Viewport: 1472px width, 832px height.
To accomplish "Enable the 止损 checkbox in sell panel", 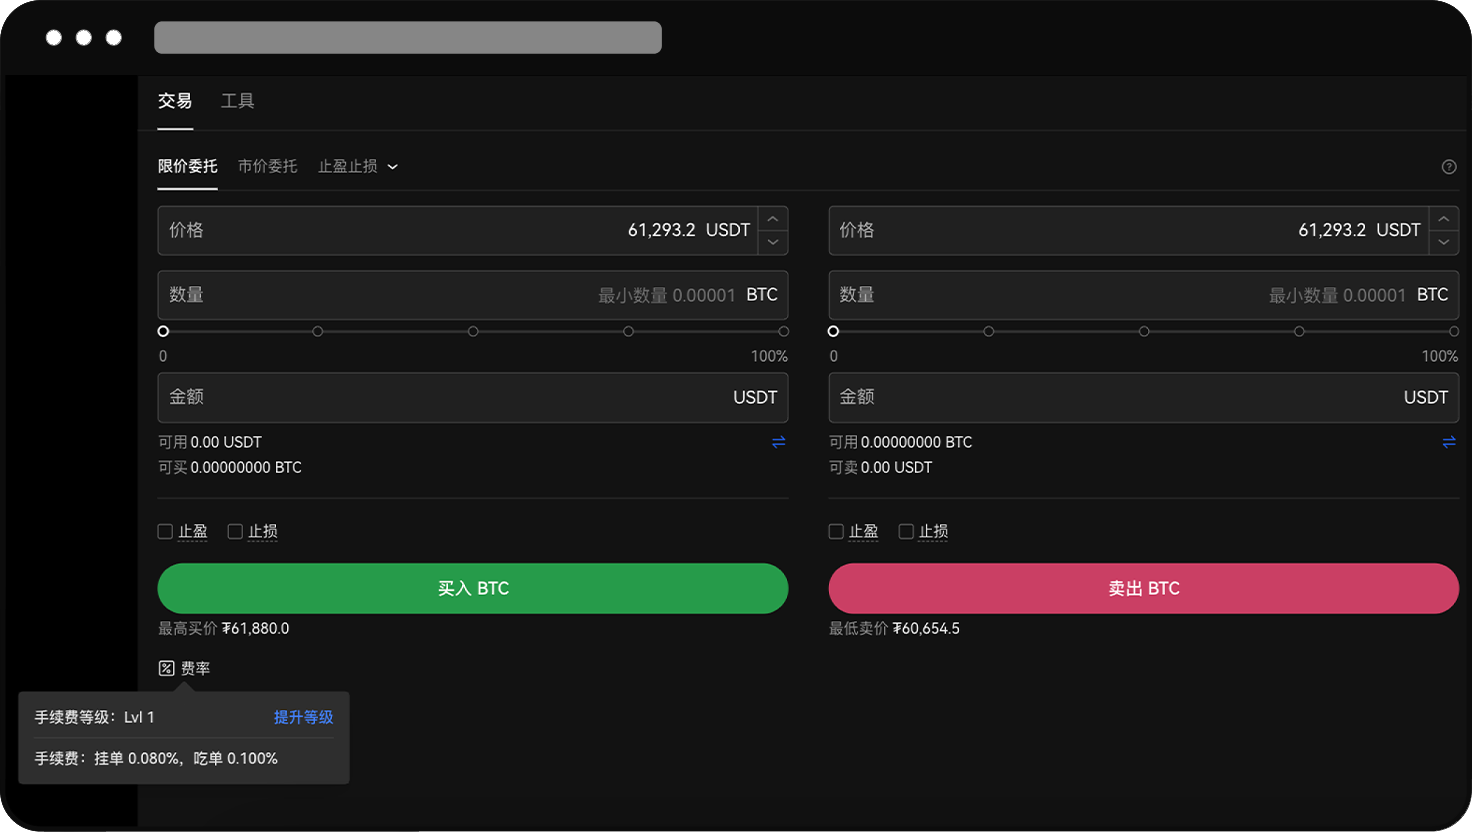I will click(x=905, y=531).
